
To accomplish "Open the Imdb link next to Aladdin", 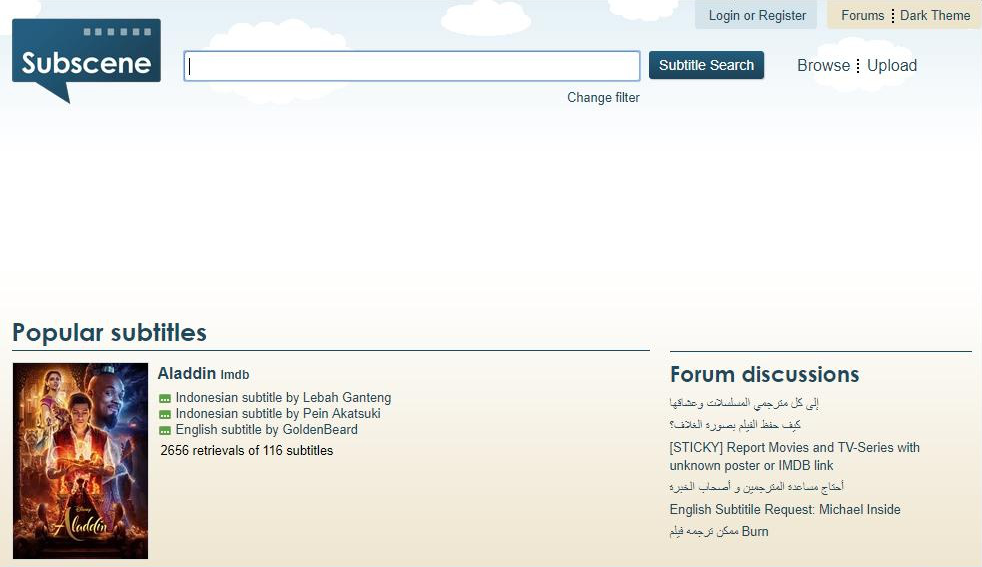I will (235, 375).
